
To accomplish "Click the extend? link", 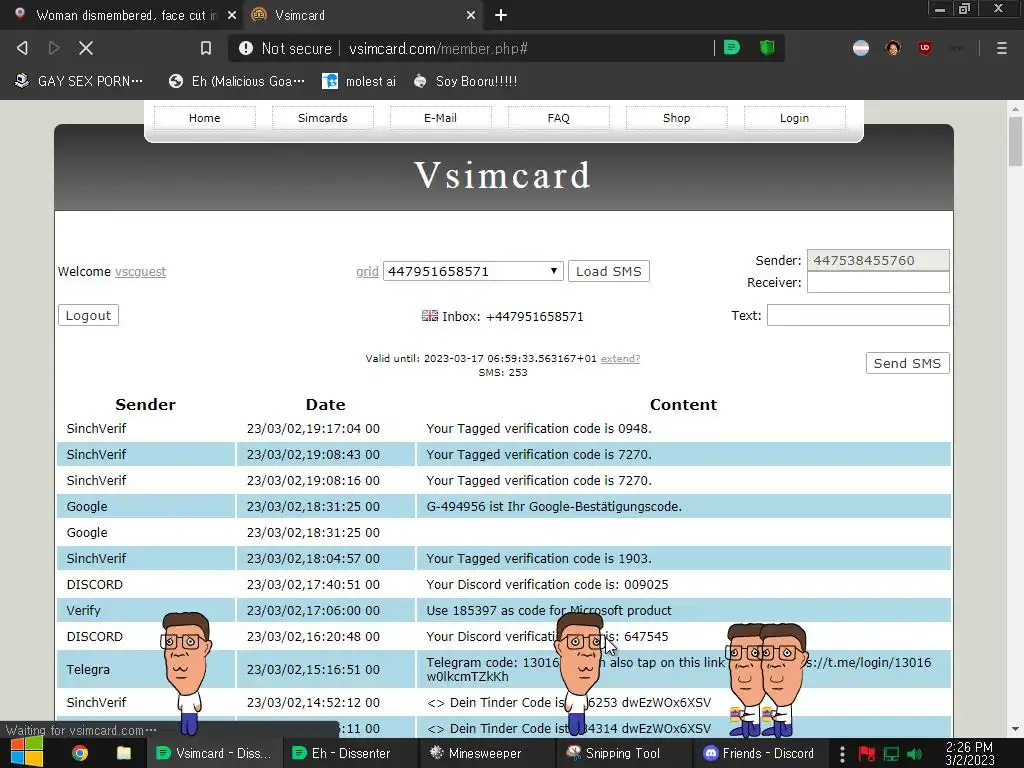I will (x=620, y=359).
